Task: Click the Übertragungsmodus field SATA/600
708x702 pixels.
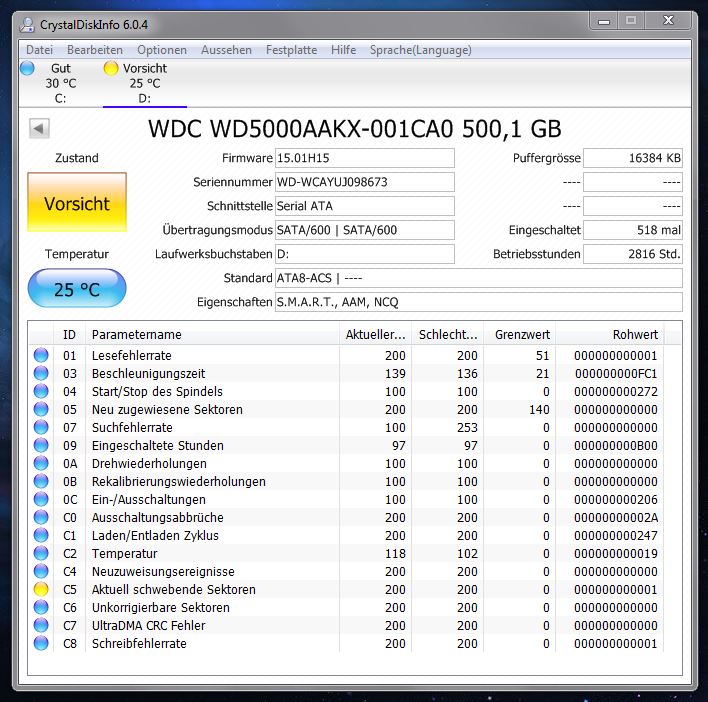Action: [x=364, y=230]
